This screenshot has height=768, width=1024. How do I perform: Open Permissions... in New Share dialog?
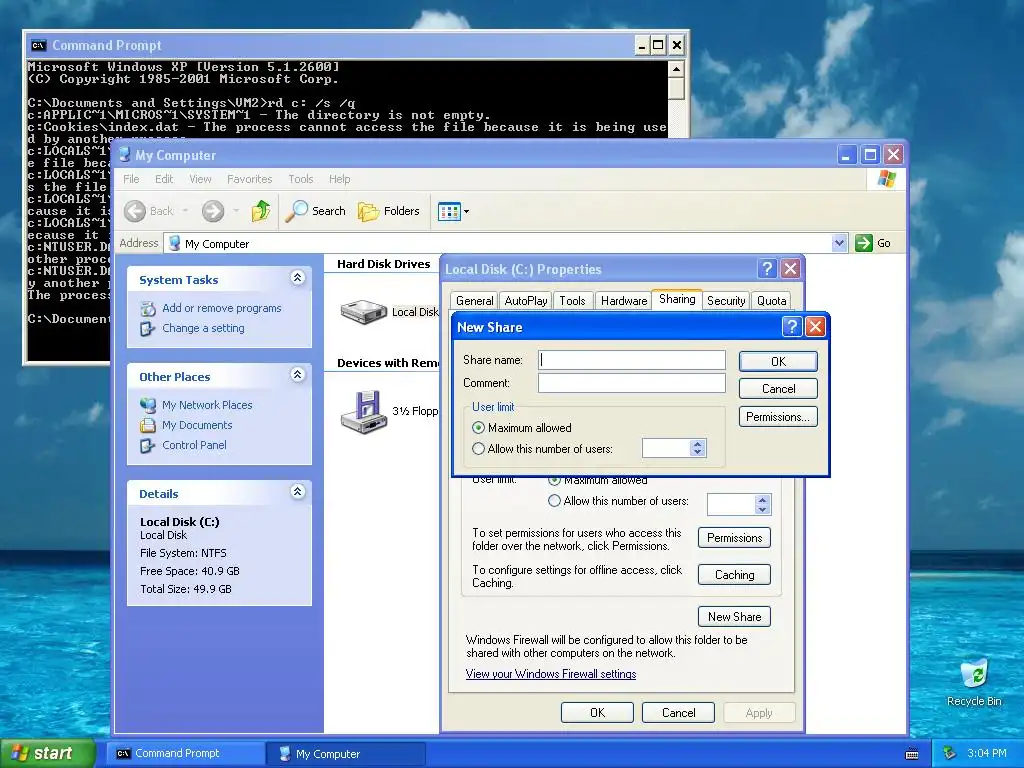(778, 417)
